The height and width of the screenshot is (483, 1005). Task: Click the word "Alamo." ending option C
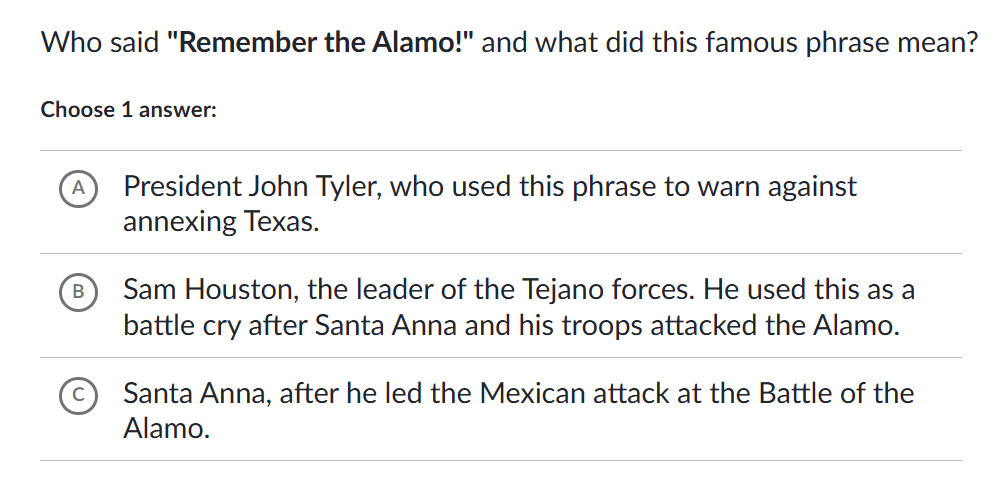167,428
